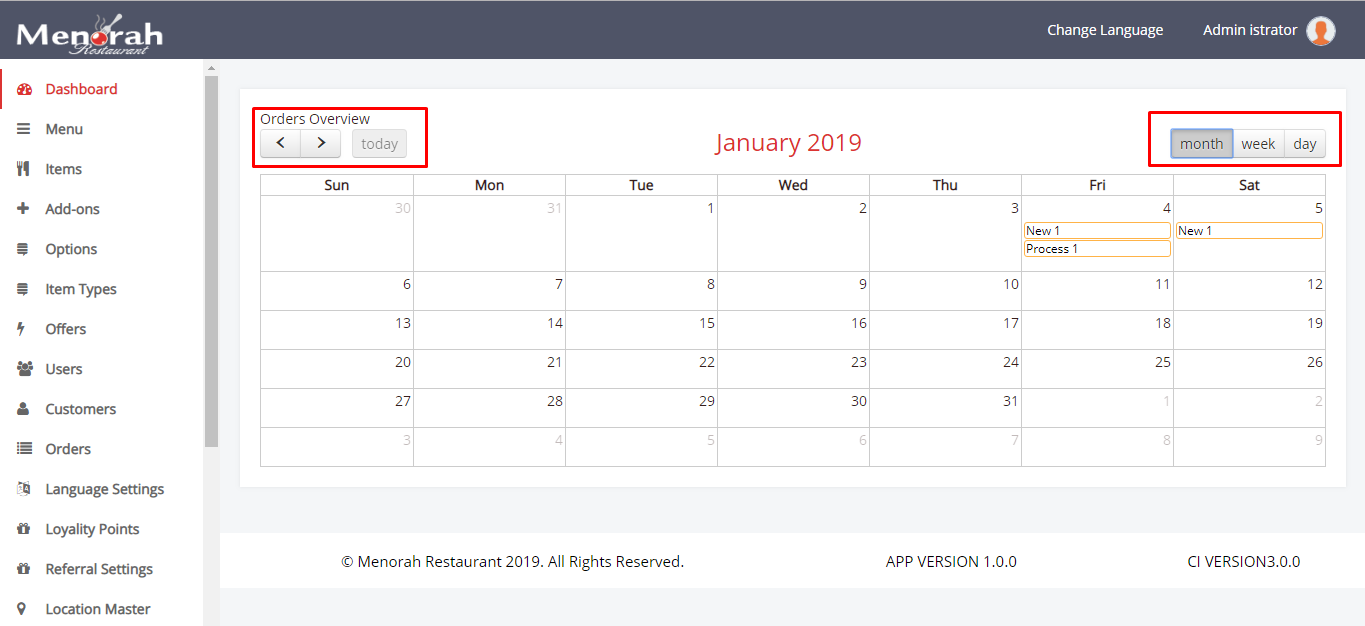Switch calendar to week view
1365x626 pixels.
pyautogui.click(x=1258, y=144)
